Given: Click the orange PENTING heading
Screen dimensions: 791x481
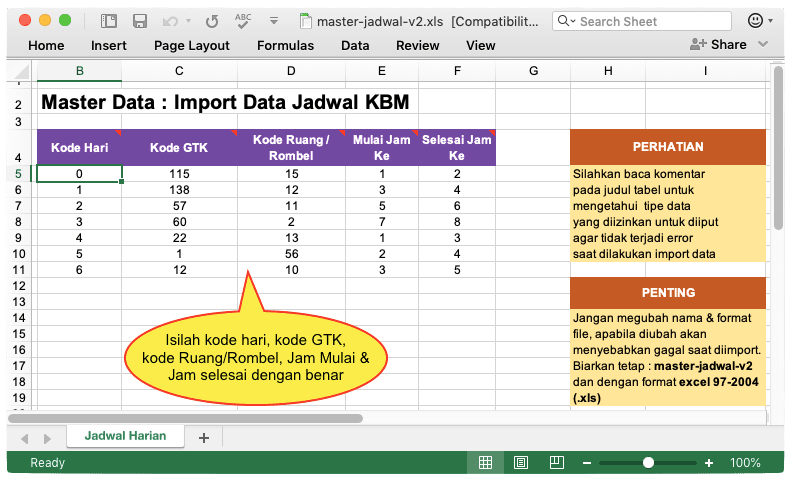Looking at the screenshot, I should (x=668, y=293).
